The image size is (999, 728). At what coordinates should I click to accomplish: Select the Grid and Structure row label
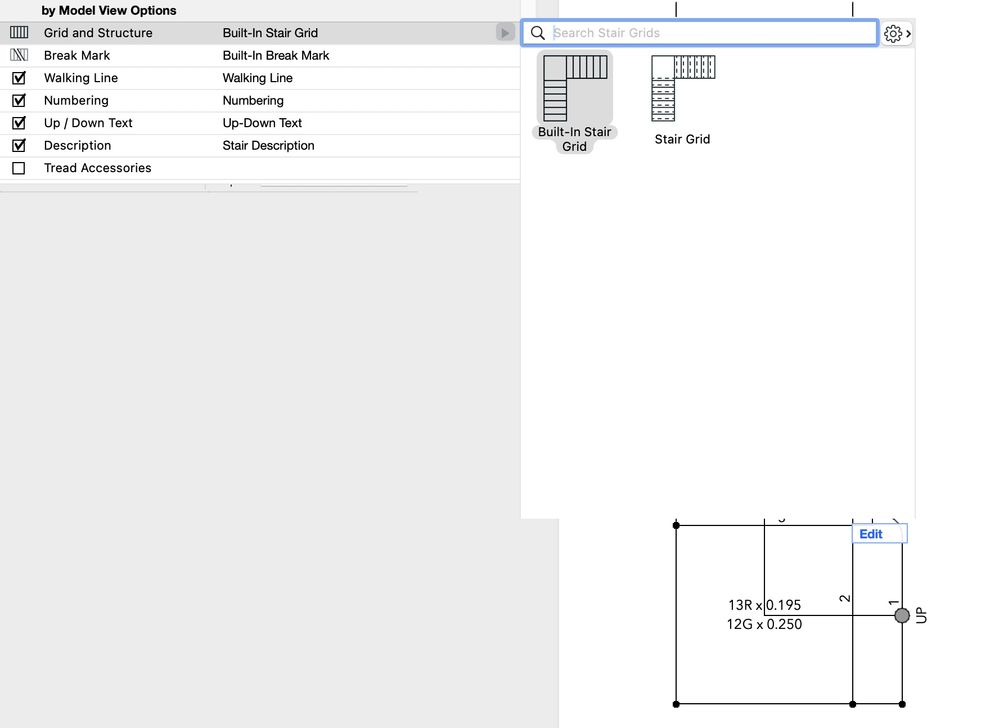(98, 32)
